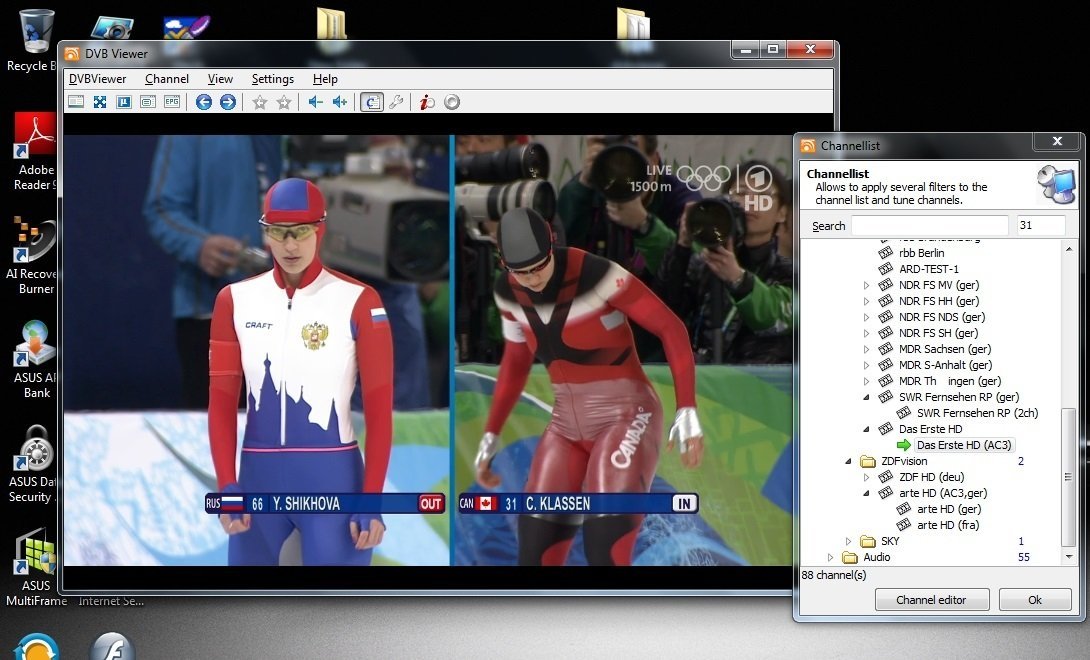The width and height of the screenshot is (1090, 660).
Task: Collapse the ZDFvision folder
Action: (x=849, y=461)
